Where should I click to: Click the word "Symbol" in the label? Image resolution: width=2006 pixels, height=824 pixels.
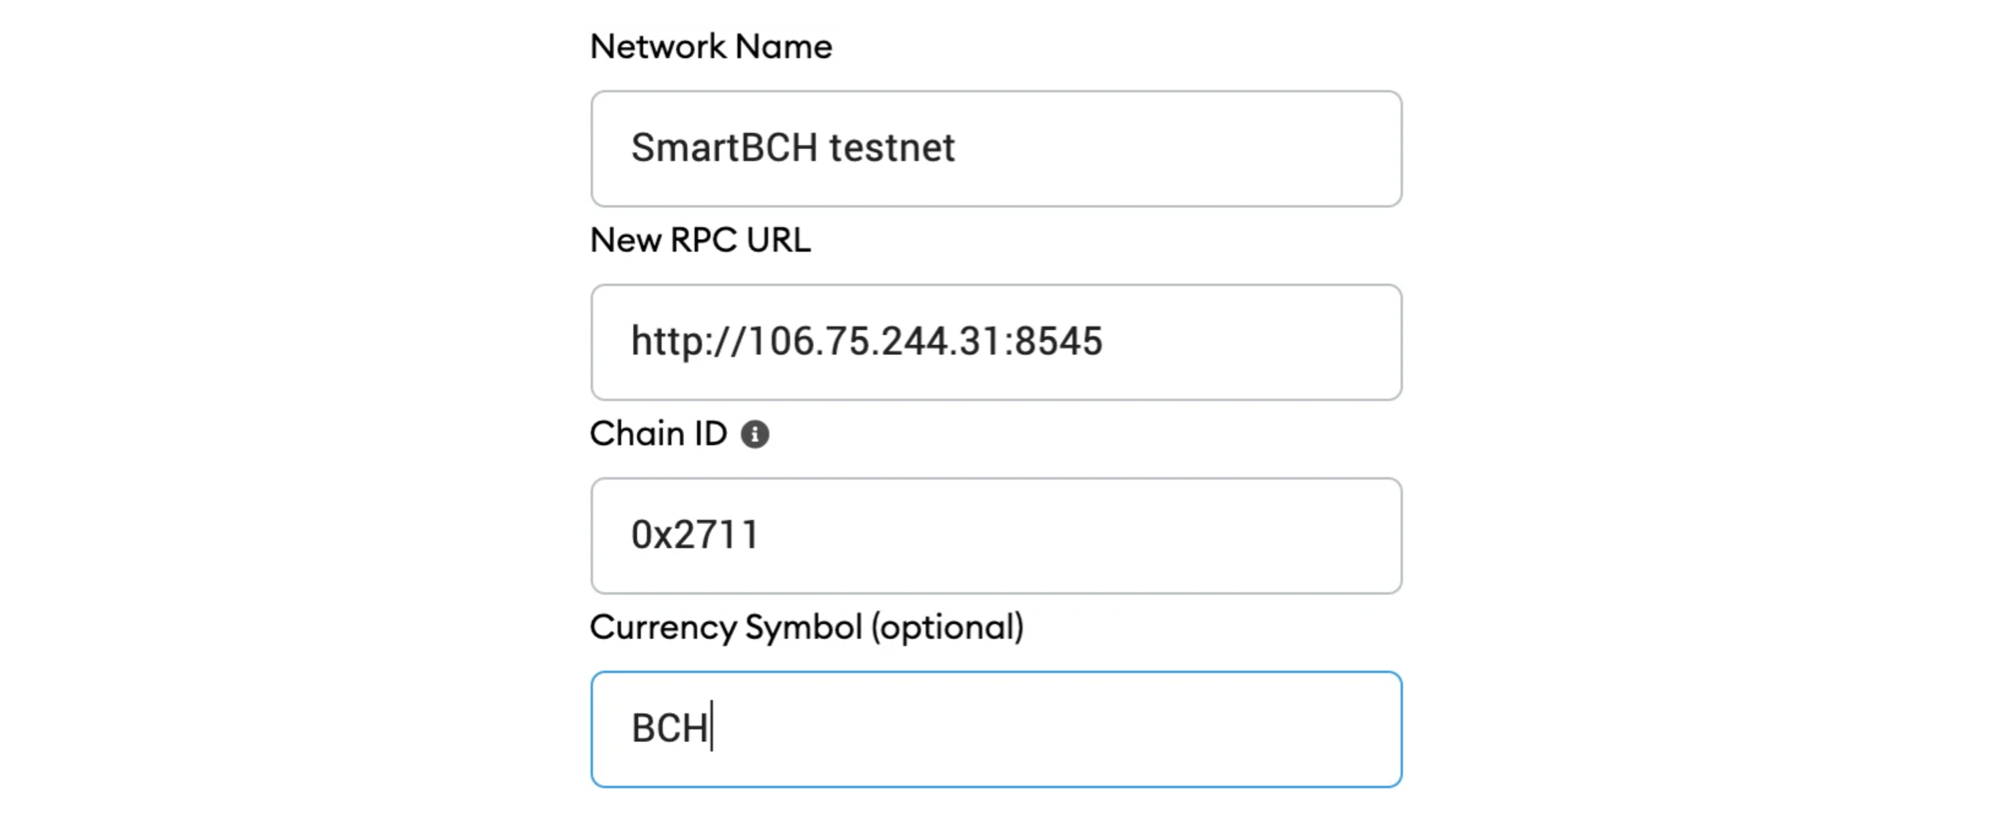(x=803, y=627)
